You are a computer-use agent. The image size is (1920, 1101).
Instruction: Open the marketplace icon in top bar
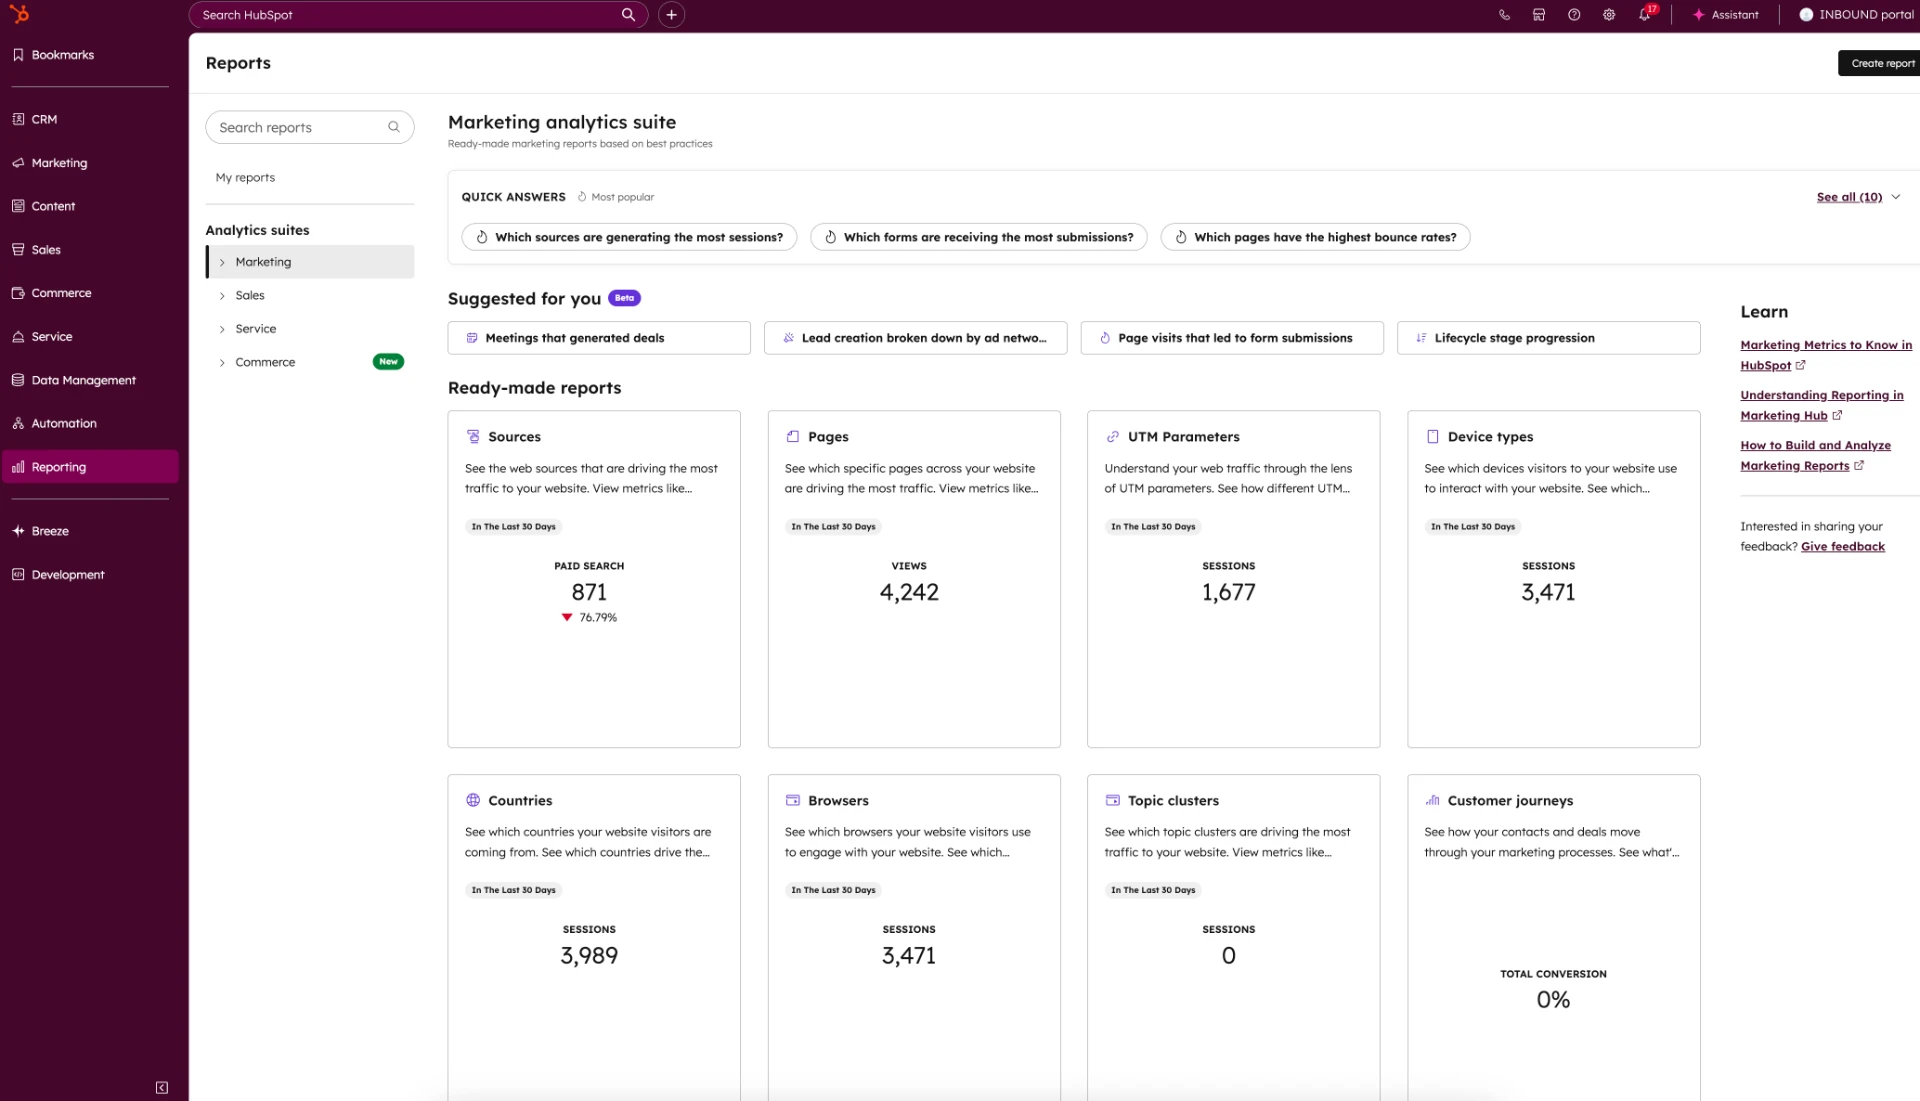1539,15
